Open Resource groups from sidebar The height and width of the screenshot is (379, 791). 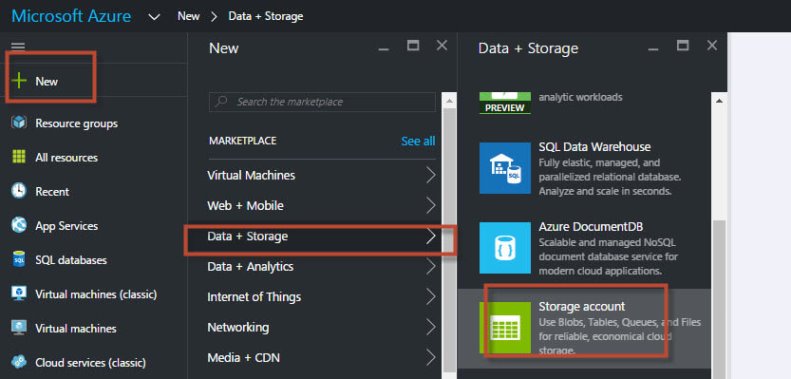click(76, 123)
